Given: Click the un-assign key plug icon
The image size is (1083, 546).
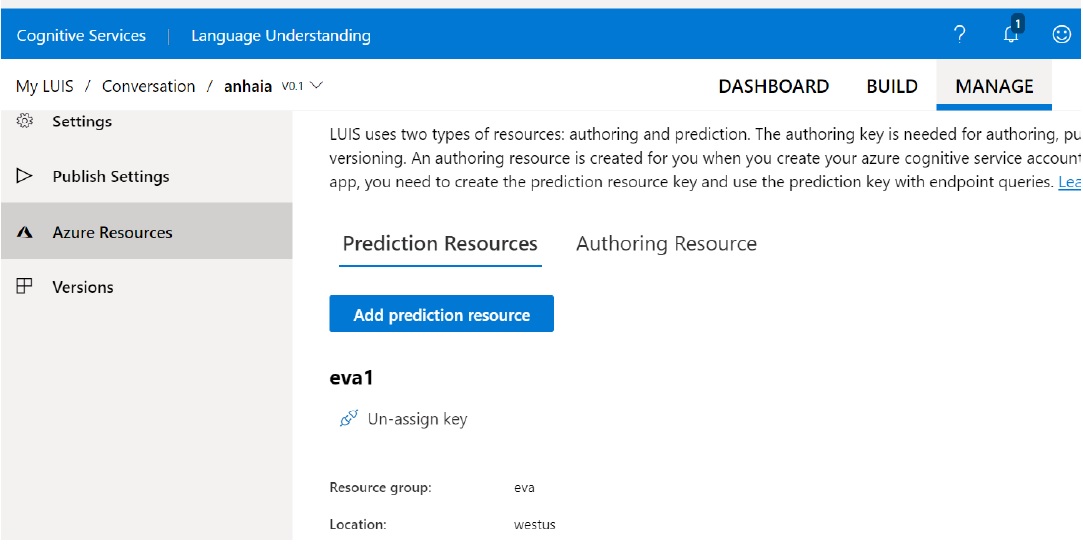Looking at the screenshot, I should (348, 419).
